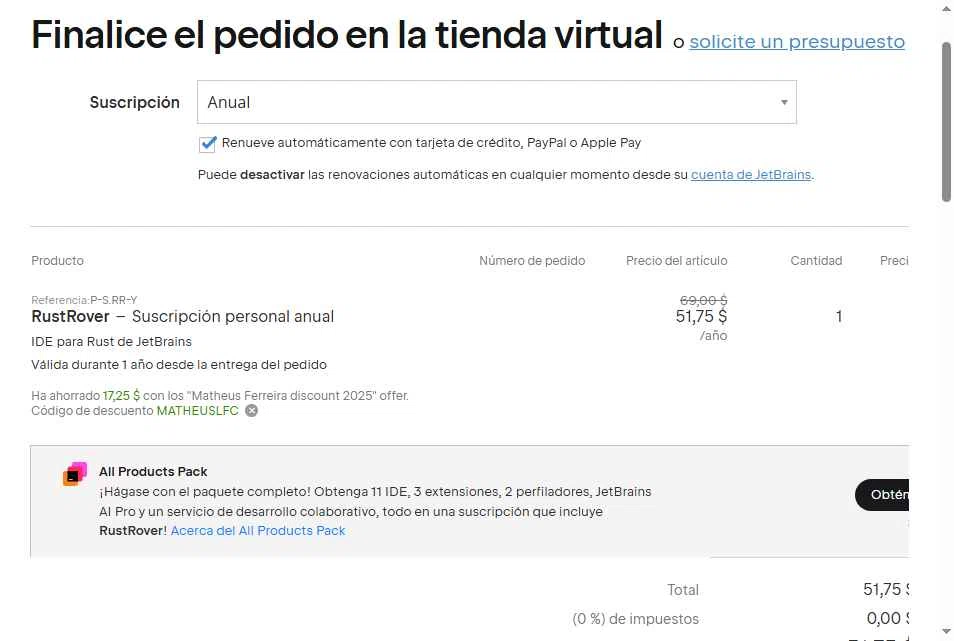Click the tax amount 0,00
The image size is (954, 641).
888,618
